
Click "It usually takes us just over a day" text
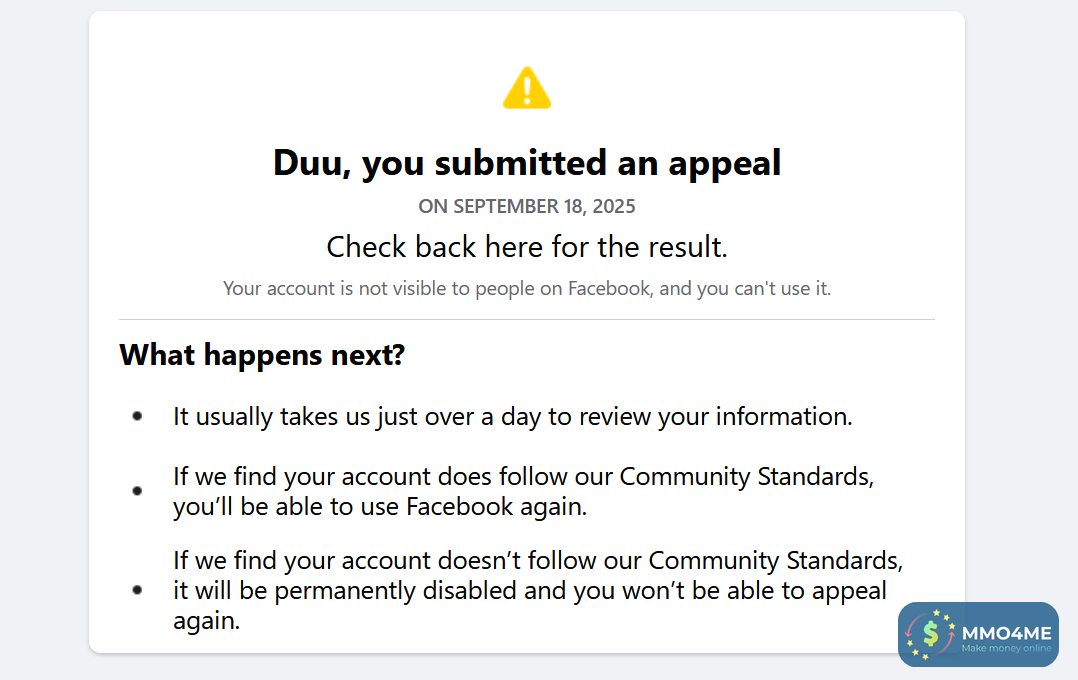point(512,416)
